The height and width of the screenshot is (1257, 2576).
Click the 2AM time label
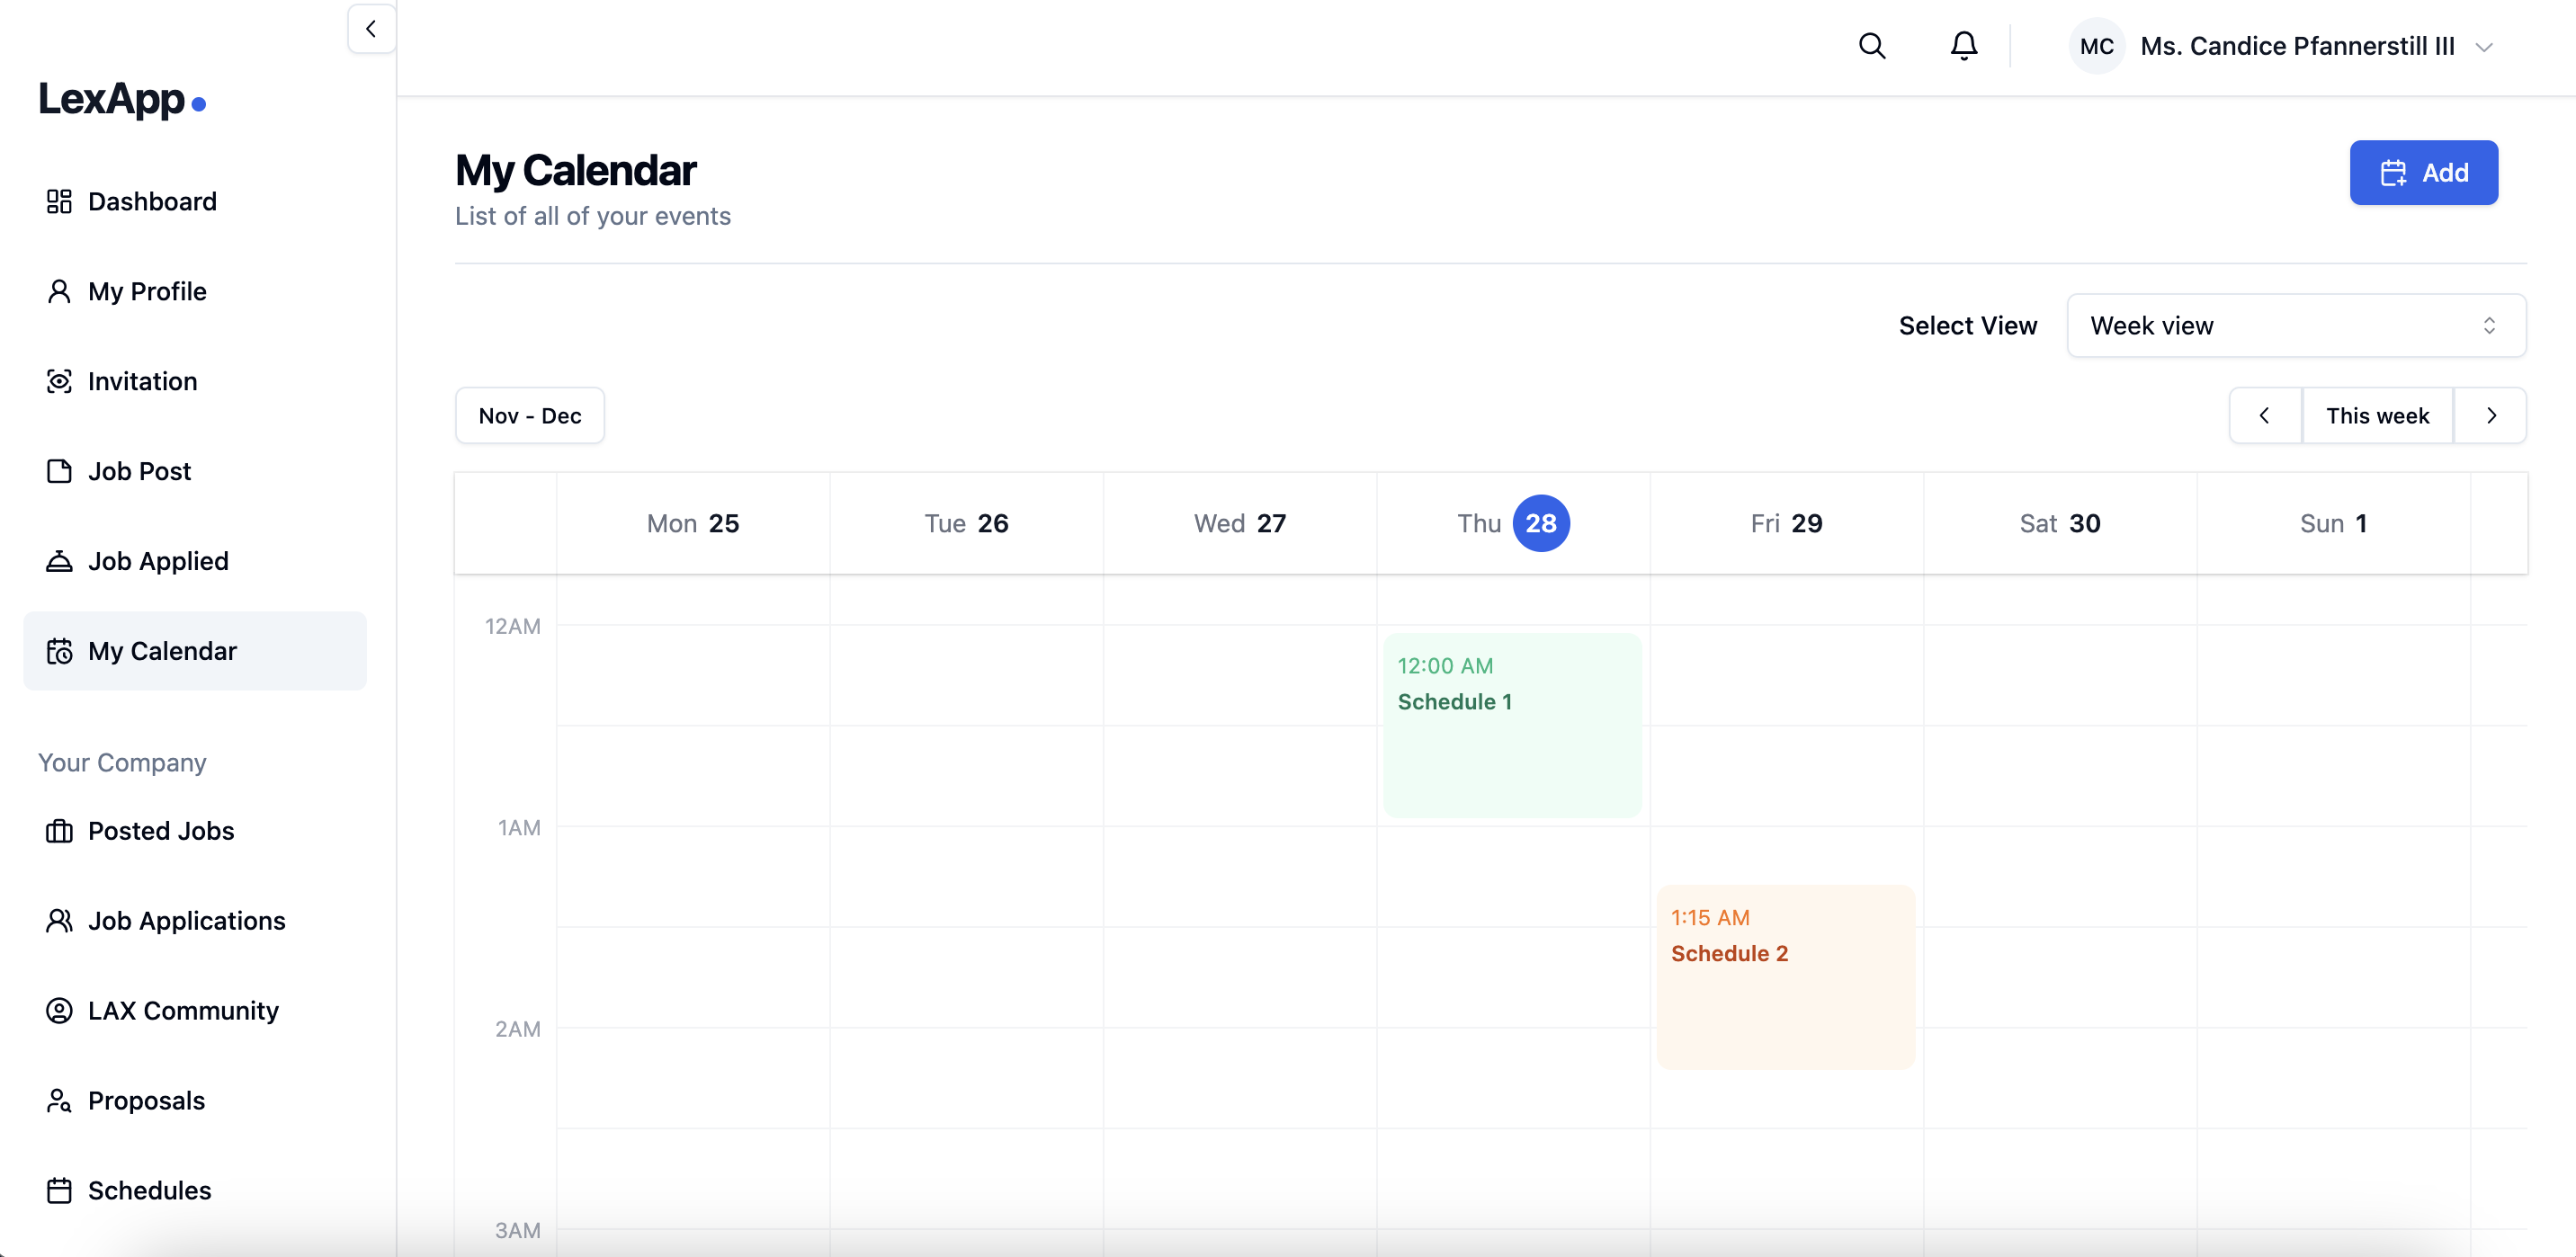[x=517, y=1029]
